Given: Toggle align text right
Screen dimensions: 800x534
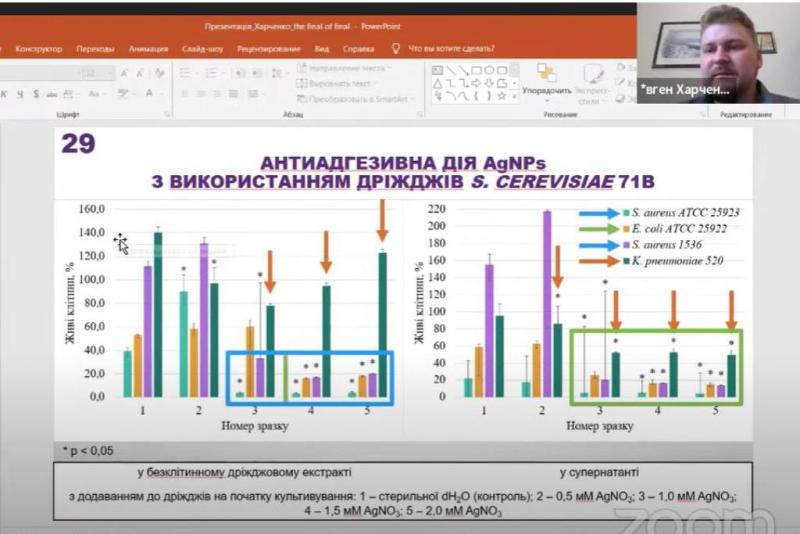Looking at the screenshot, I should pyautogui.click(x=217, y=94).
